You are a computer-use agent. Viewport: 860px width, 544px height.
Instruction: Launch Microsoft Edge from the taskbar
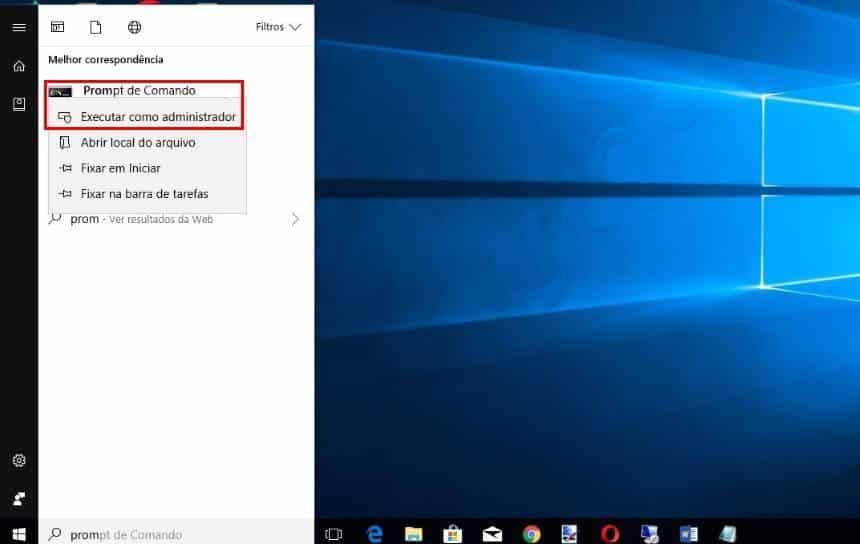pyautogui.click(x=376, y=534)
